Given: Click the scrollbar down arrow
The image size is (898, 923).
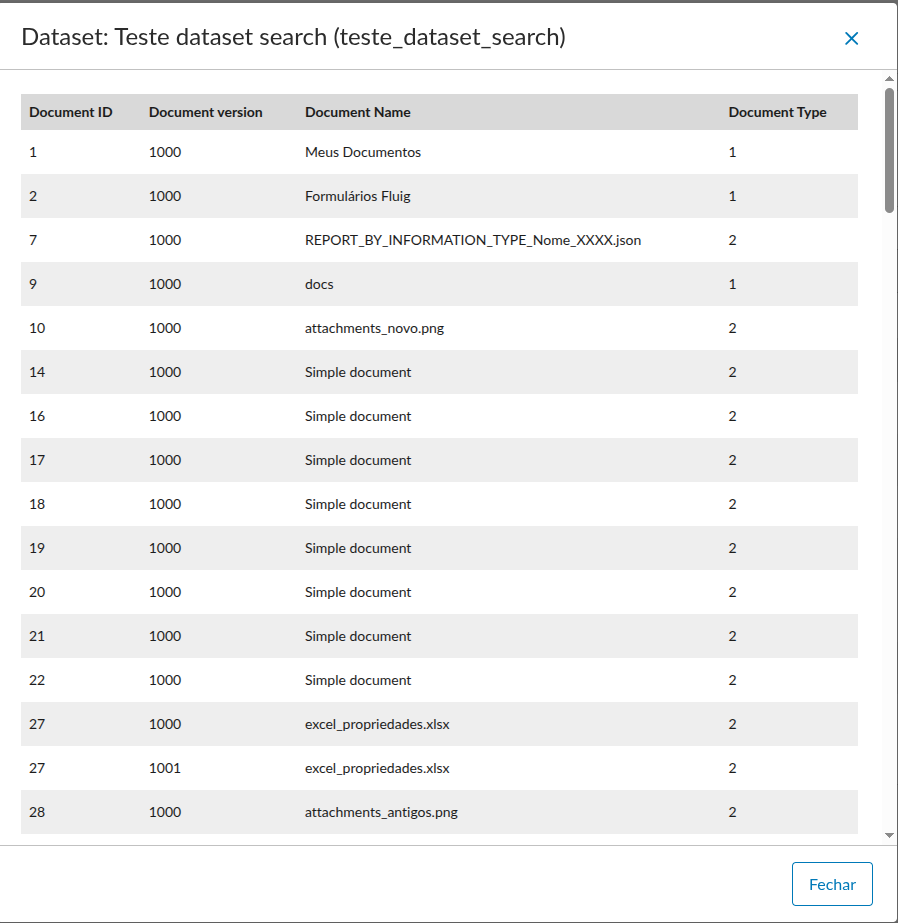Looking at the screenshot, I should pos(889,835).
